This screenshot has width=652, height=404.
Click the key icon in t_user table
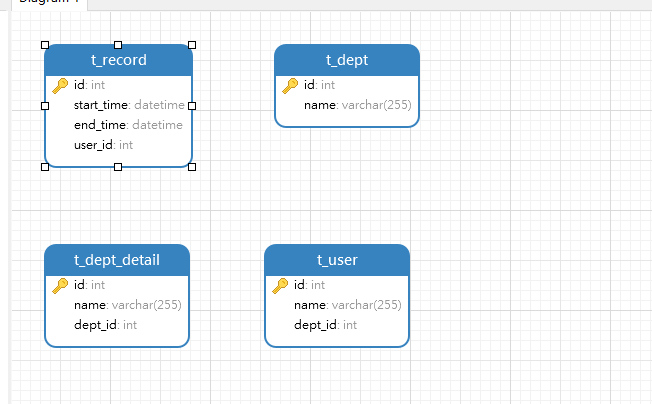pos(280,285)
